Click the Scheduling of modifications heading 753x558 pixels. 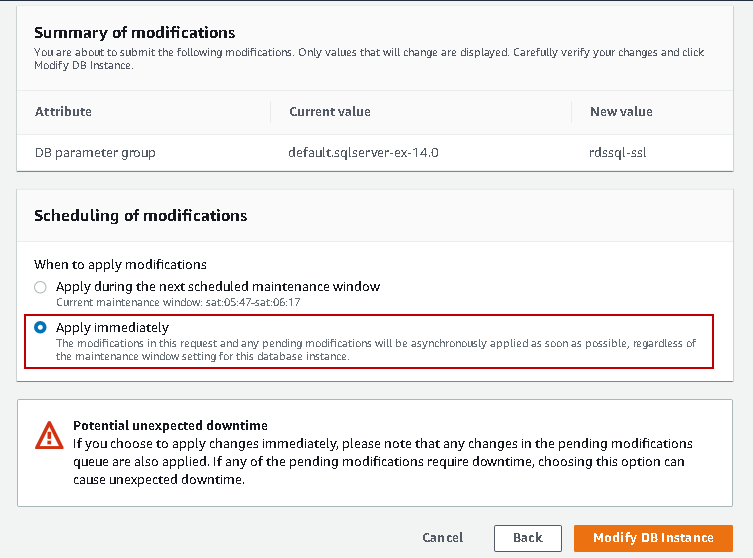[x=140, y=215]
